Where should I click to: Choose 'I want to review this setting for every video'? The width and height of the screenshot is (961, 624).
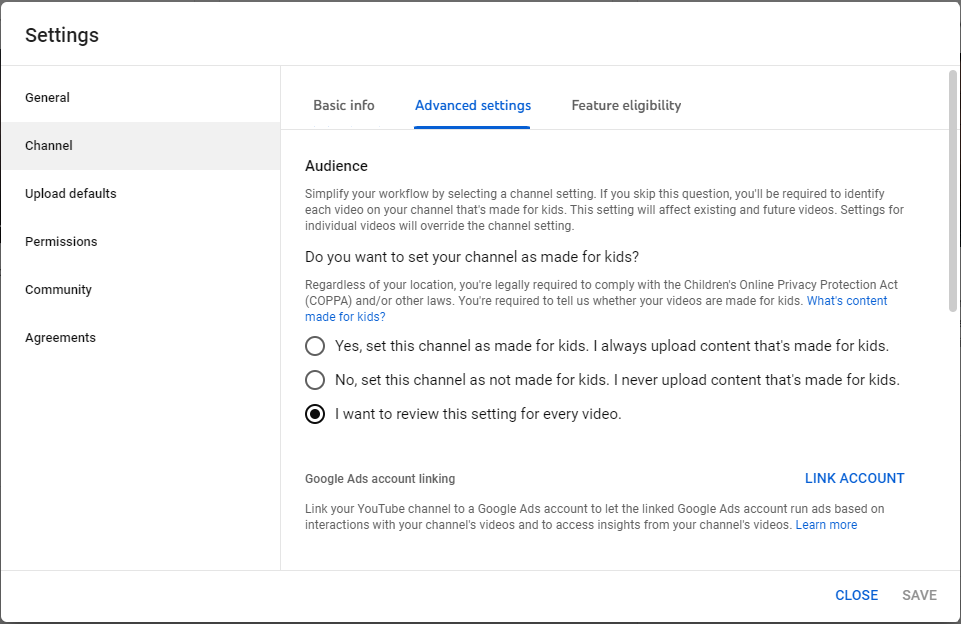pos(315,414)
